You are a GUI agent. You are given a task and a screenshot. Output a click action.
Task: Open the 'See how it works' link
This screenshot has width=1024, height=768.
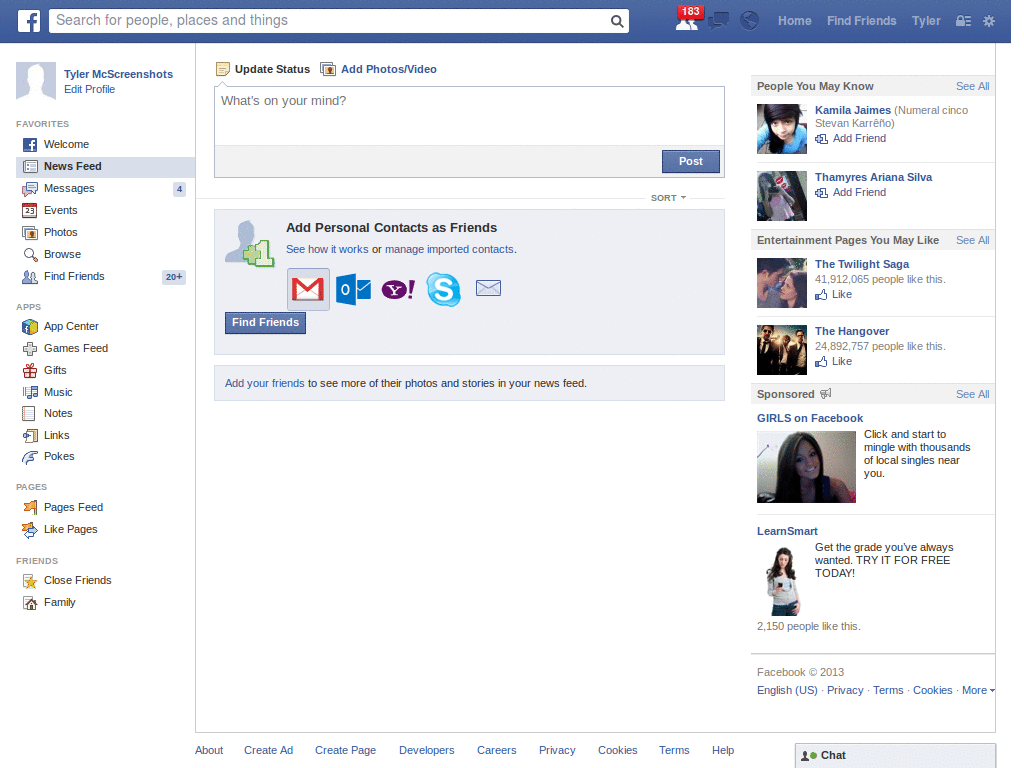[327, 249]
